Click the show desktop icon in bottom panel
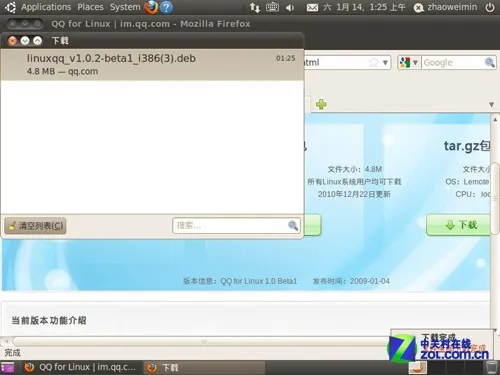 [7, 368]
